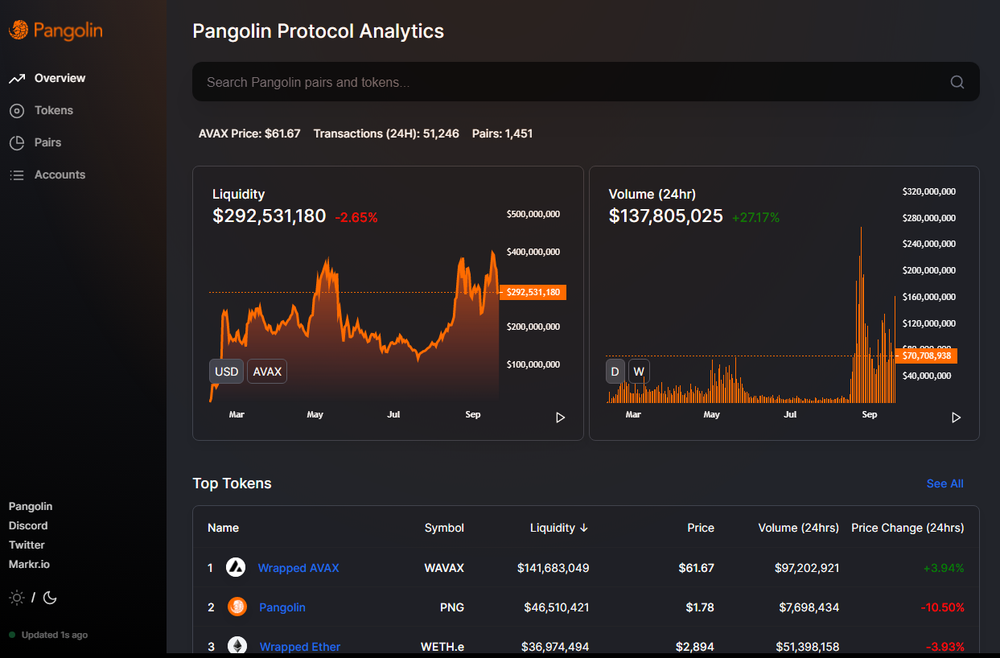The image size is (1000, 658).
Task: Switch Liquidity chart to AVAX denomination
Action: click(x=266, y=371)
